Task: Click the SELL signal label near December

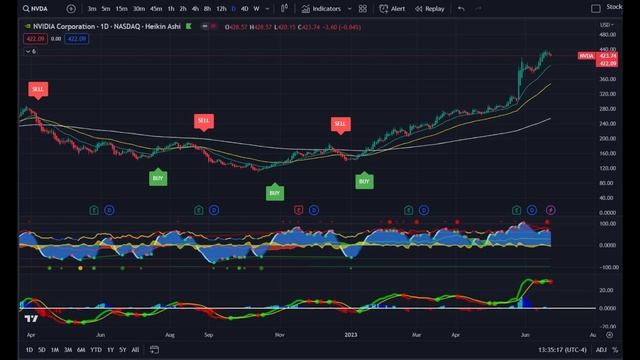Action: [x=340, y=125]
